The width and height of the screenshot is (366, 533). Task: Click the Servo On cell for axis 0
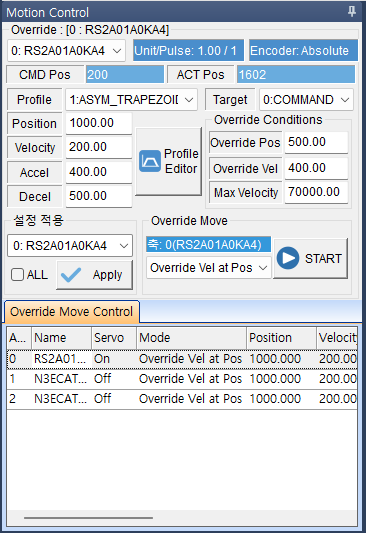tap(114, 359)
